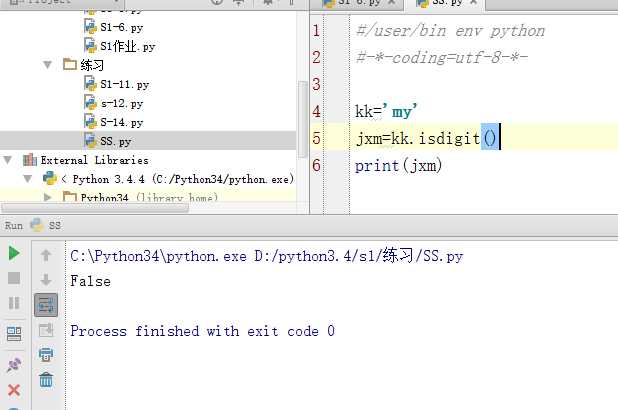Click the Down the stack trace arrow
Viewport: 618px width, 410px height.
click(x=46, y=280)
